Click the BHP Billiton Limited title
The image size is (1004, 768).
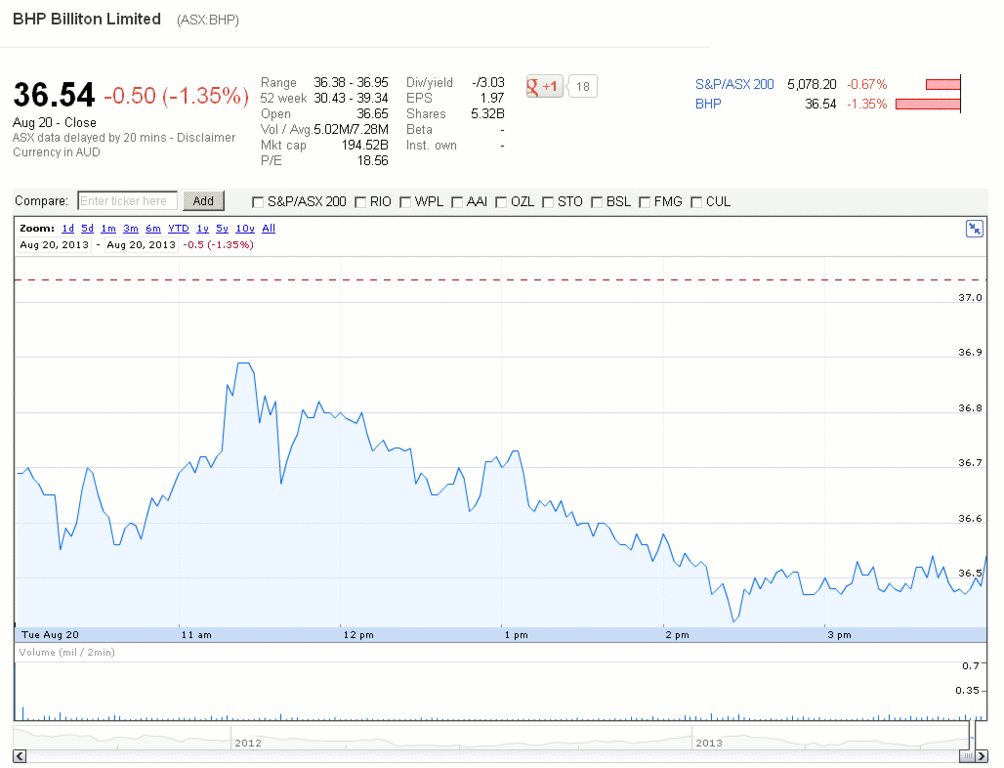pos(86,19)
